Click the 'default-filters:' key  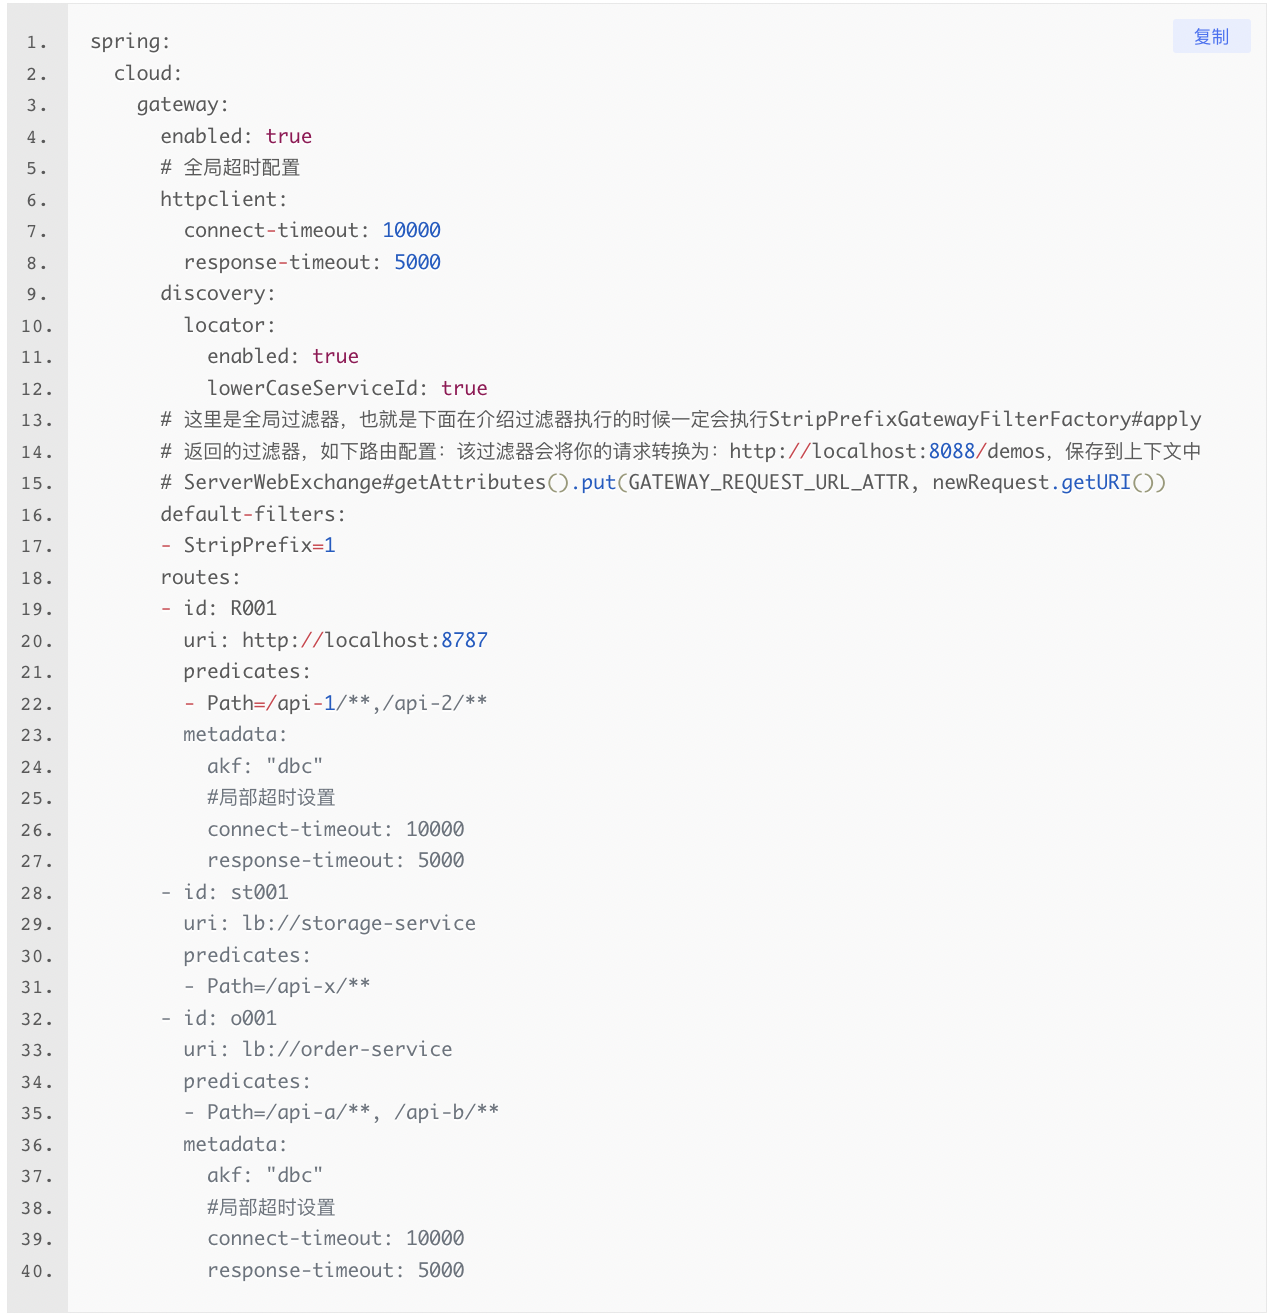coord(252,515)
